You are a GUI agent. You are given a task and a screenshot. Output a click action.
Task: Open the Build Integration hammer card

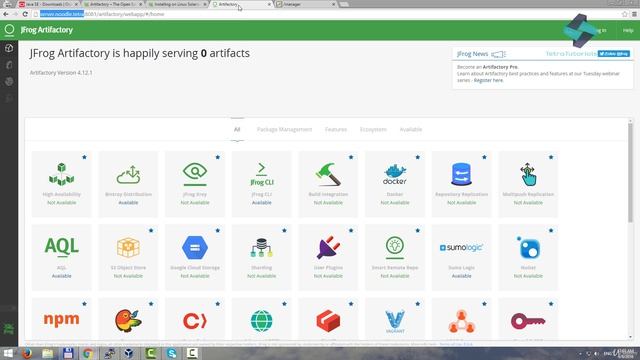[x=328, y=184]
